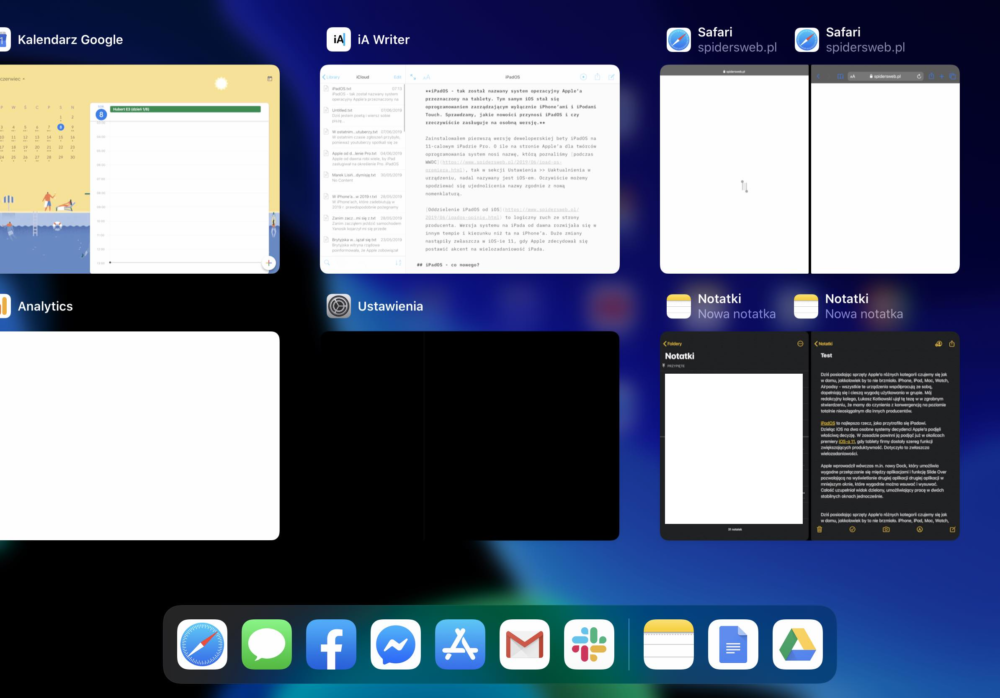Tap the tabs overview icon in Safari toolbar
Screen dimensions: 1000x698
tap(952, 77)
